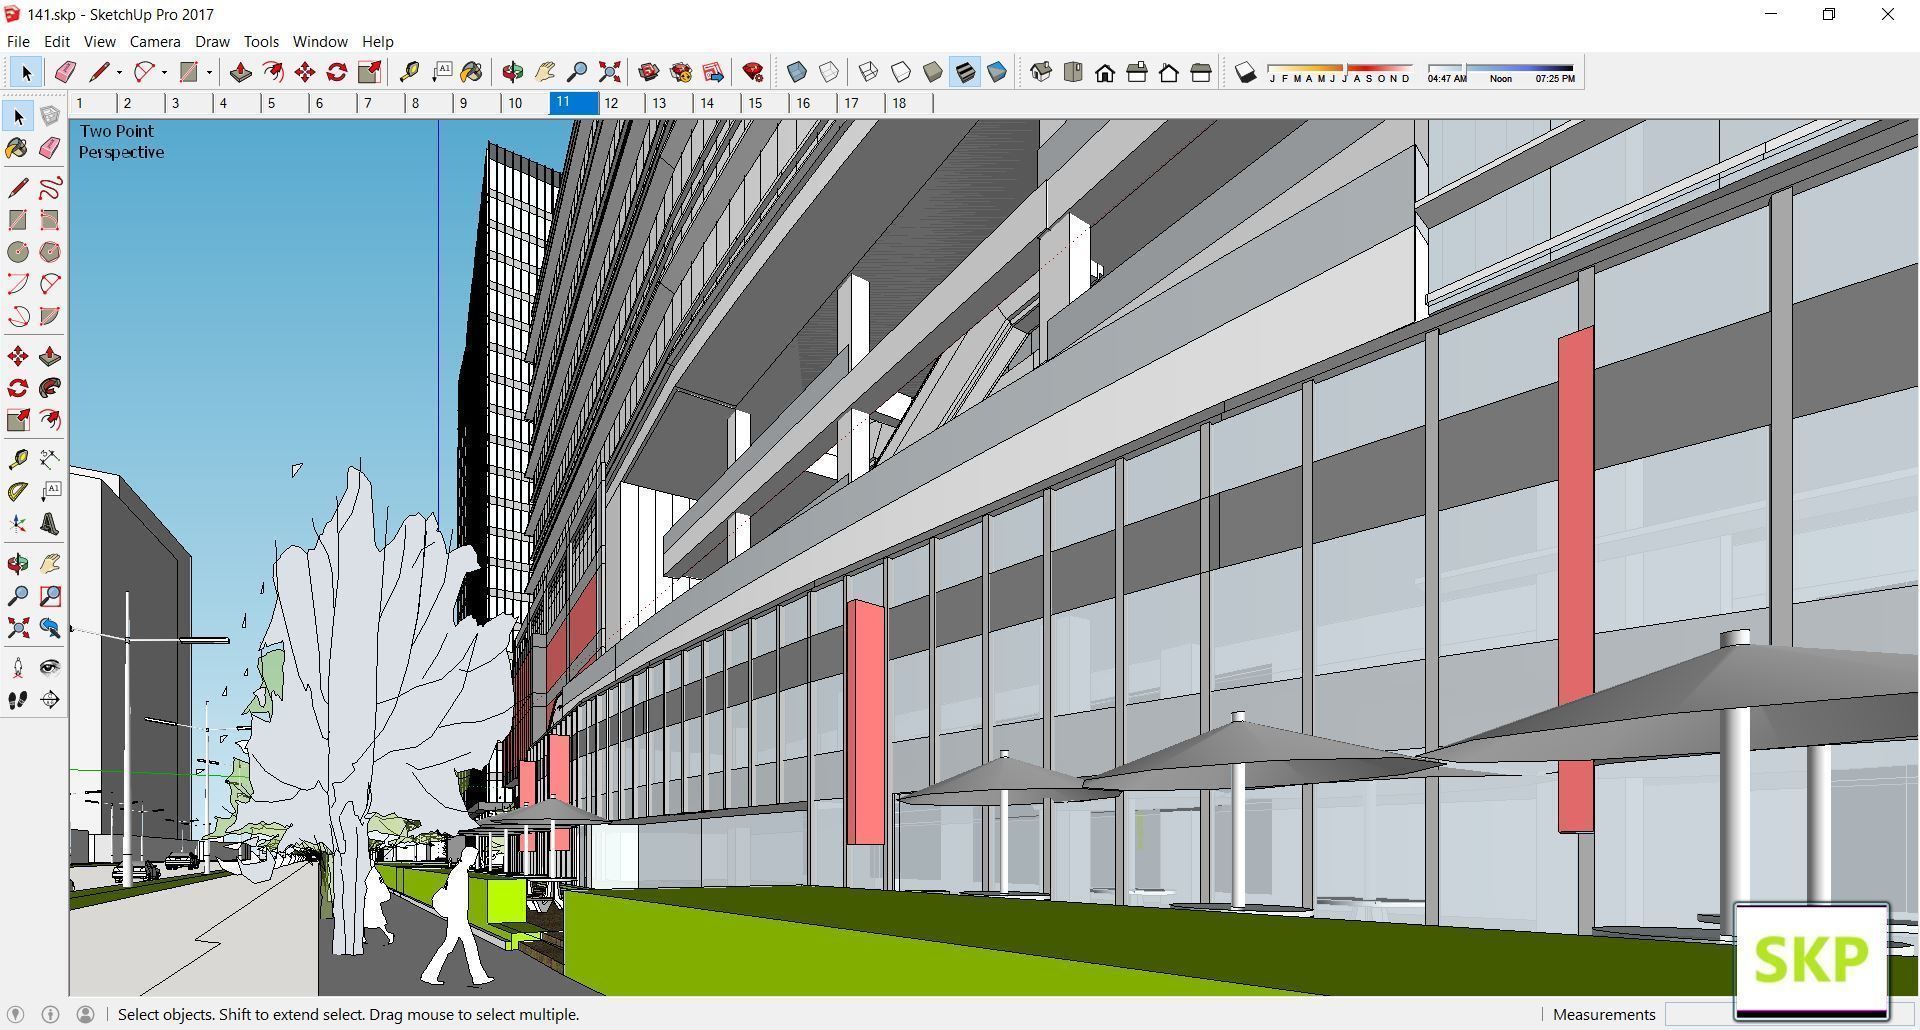Image resolution: width=1920 pixels, height=1030 pixels.
Task: Switch to Top standard view icon
Action: coord(1073,72)
